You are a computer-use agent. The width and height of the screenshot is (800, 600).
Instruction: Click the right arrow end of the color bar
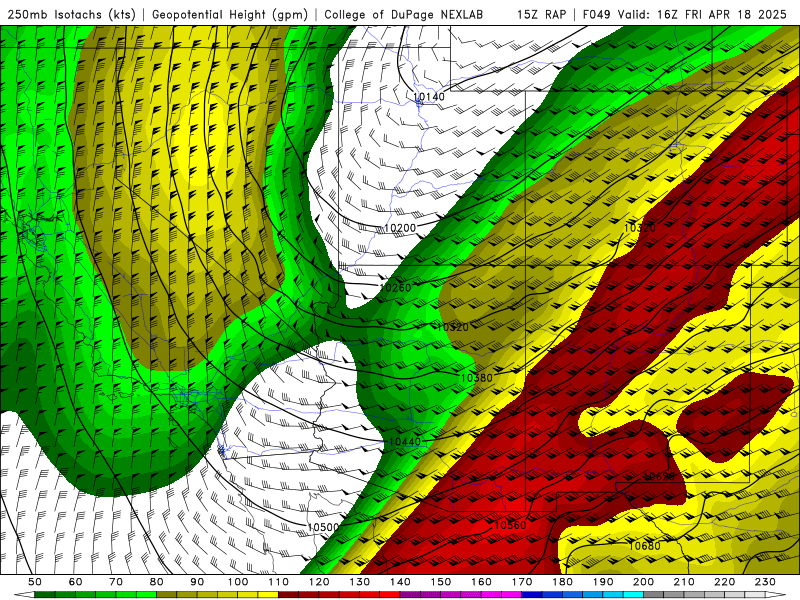776,595
